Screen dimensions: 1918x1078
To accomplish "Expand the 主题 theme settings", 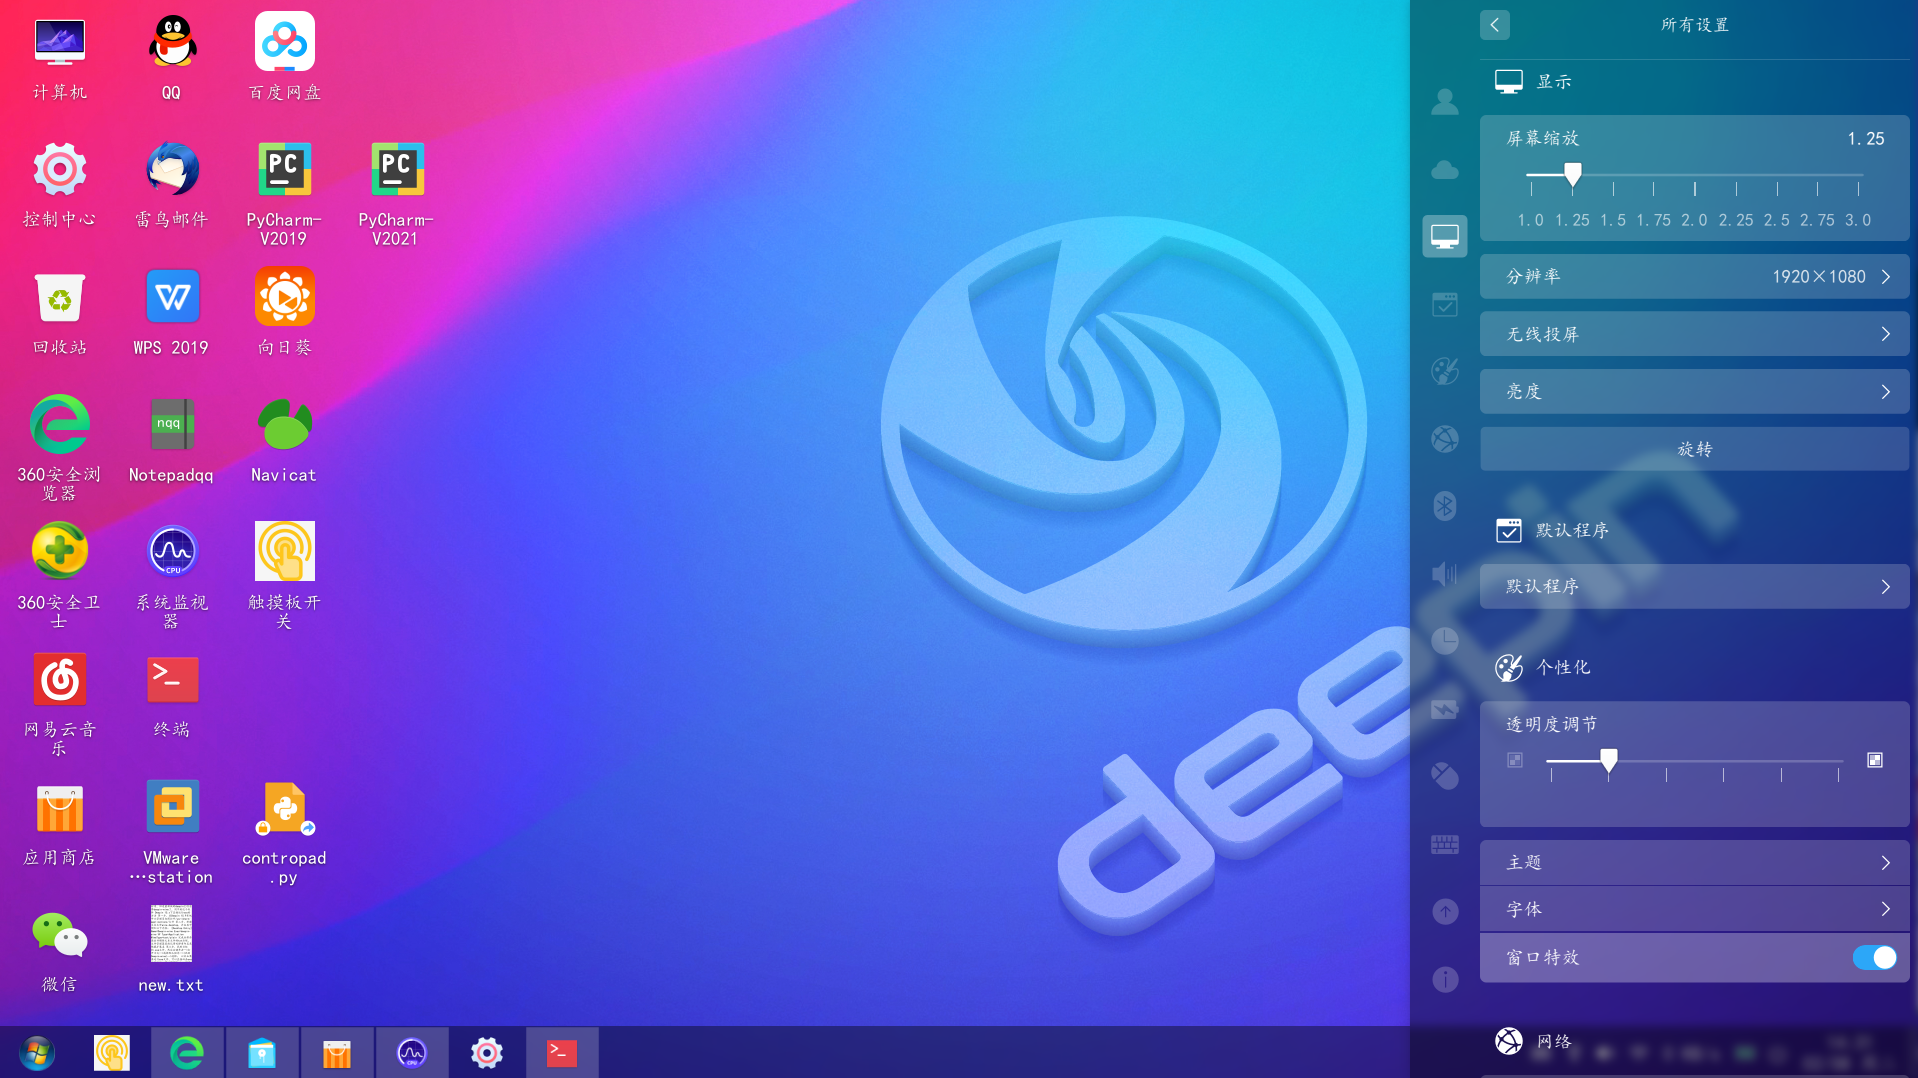I will tap(1693, 862).
